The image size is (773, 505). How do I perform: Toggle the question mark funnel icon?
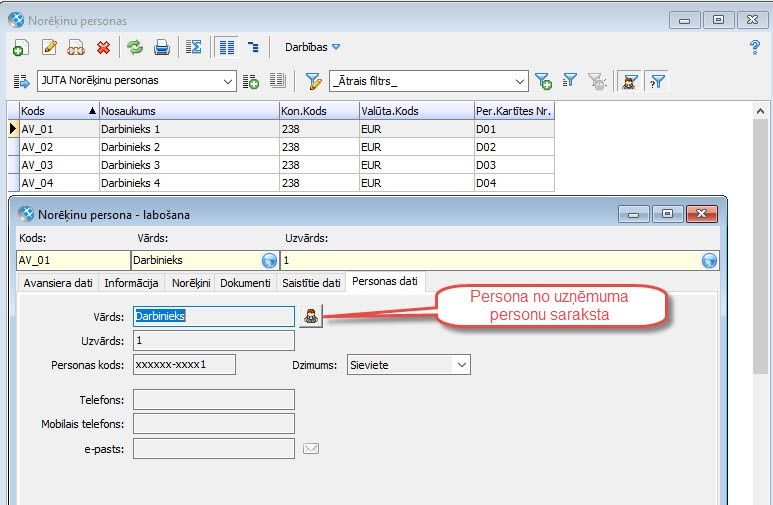[657, 81]
